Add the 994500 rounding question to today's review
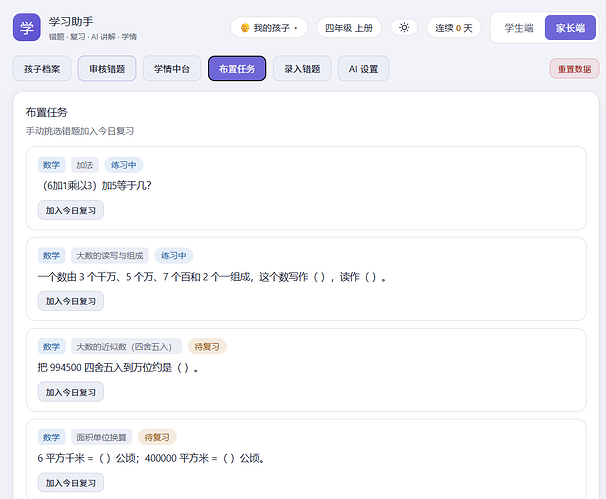 (71, 392)
